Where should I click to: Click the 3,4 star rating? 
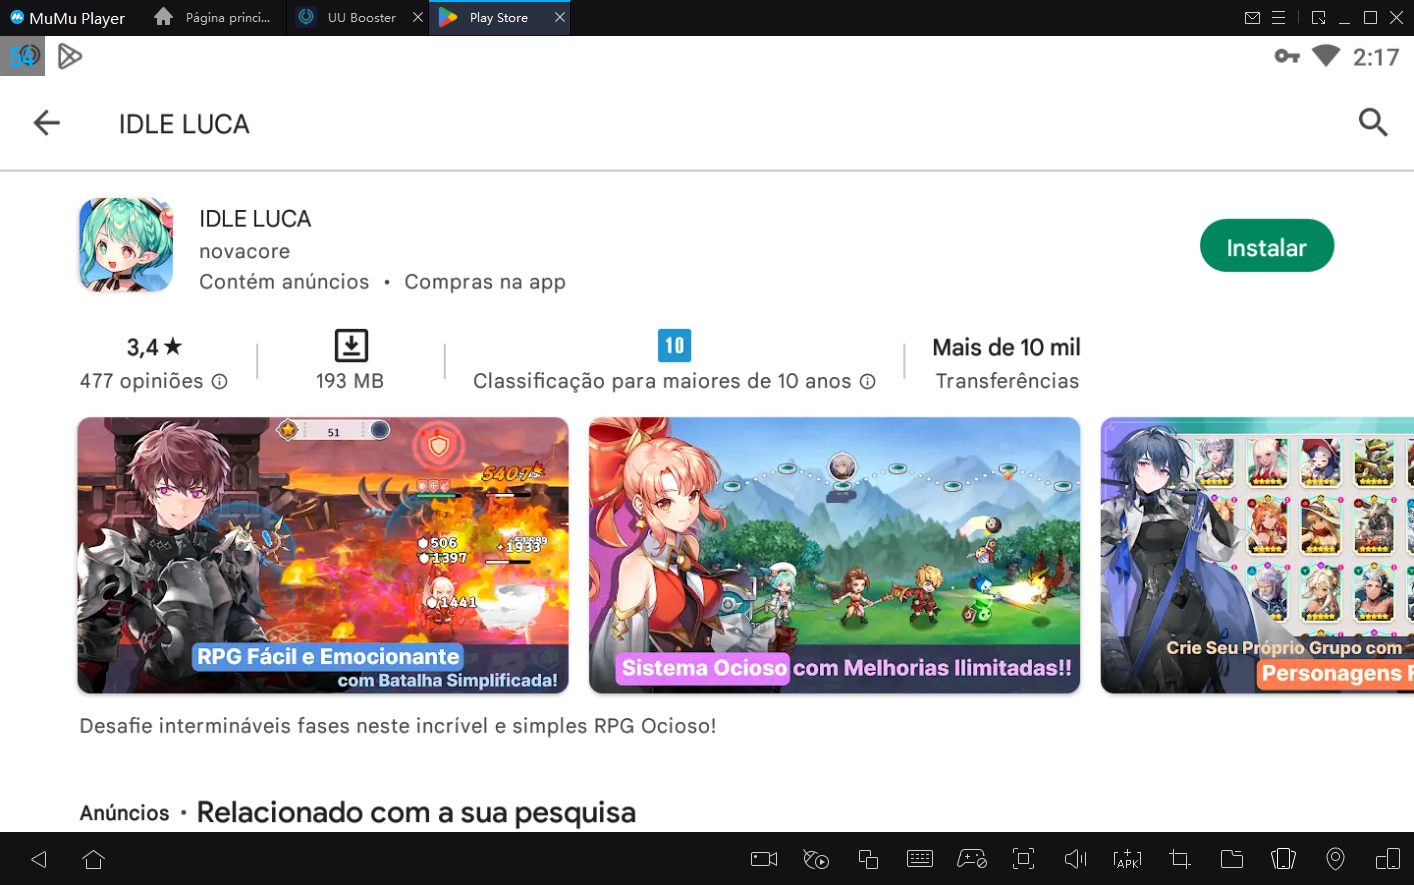pyautogui.click(x=154, y=347)
